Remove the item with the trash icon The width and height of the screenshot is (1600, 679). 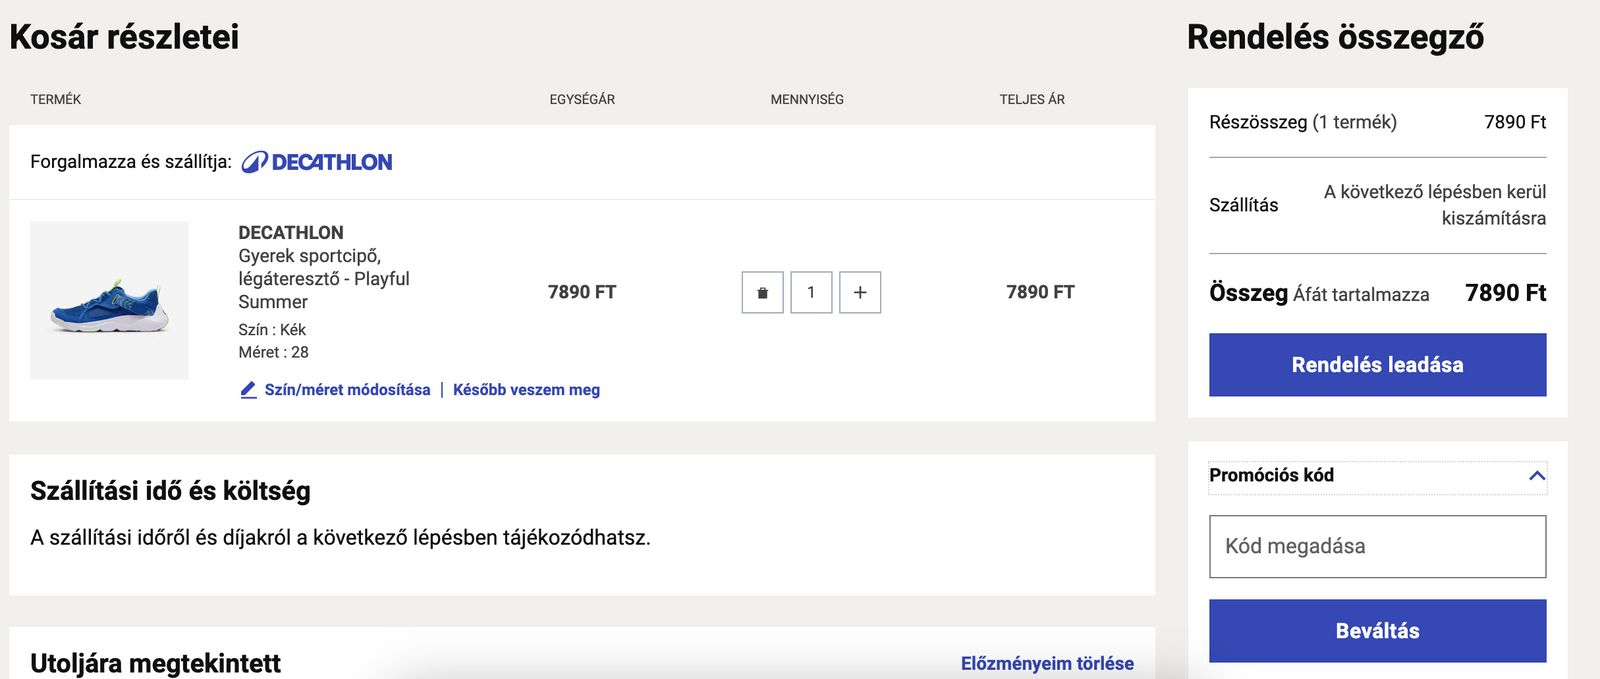(x=762, y=292)
